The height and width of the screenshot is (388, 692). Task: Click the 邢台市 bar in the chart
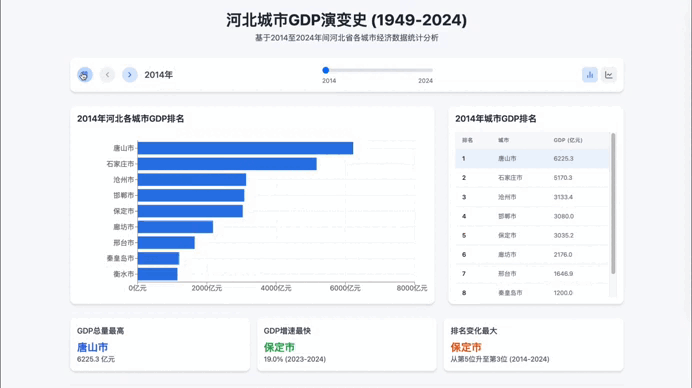coord(166,242)
